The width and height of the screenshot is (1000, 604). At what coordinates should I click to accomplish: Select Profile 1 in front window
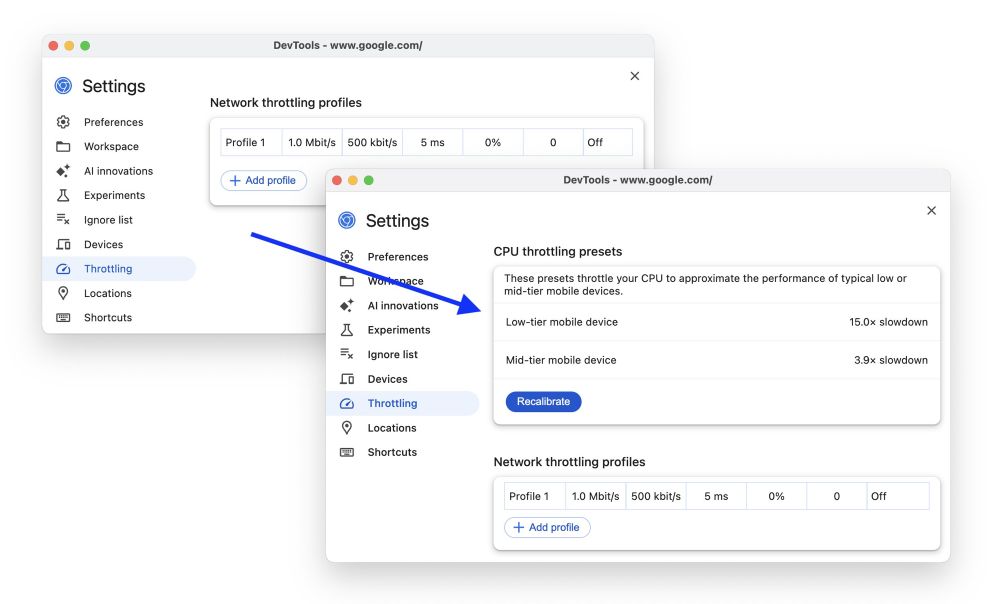point(534,496)
